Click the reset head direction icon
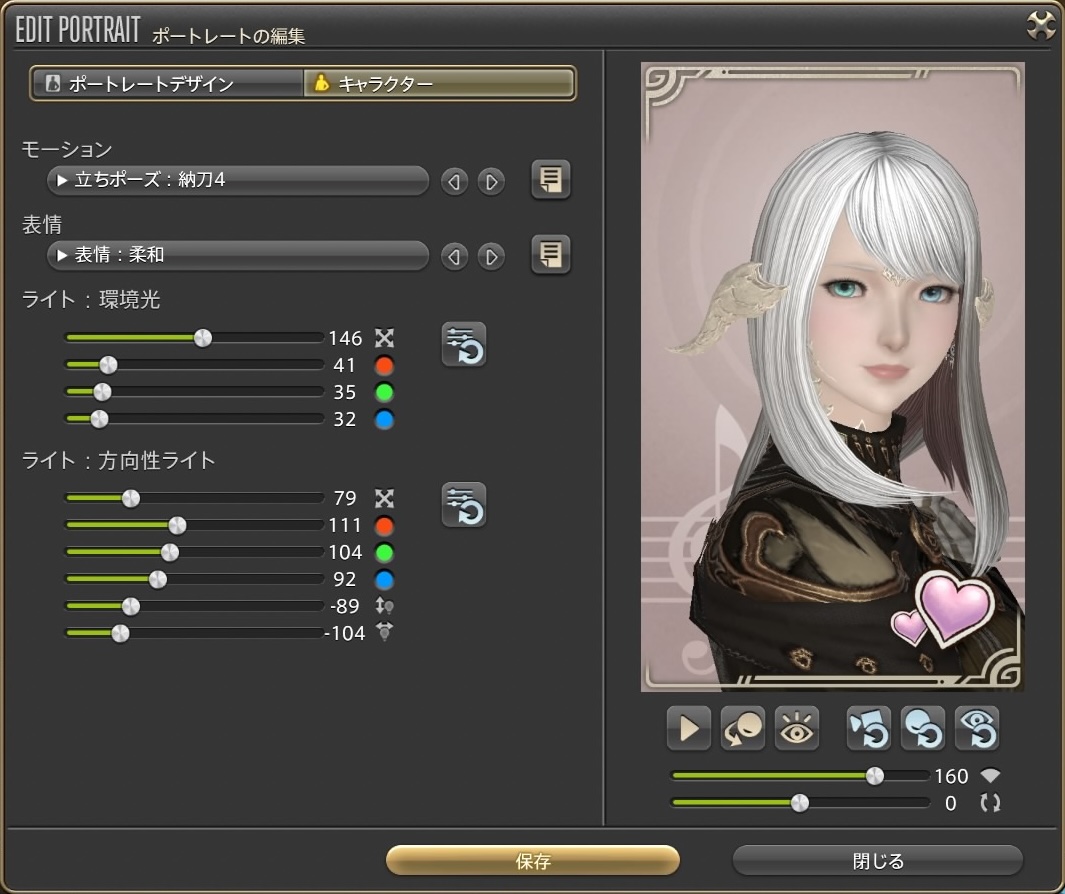 click(923, 729)
